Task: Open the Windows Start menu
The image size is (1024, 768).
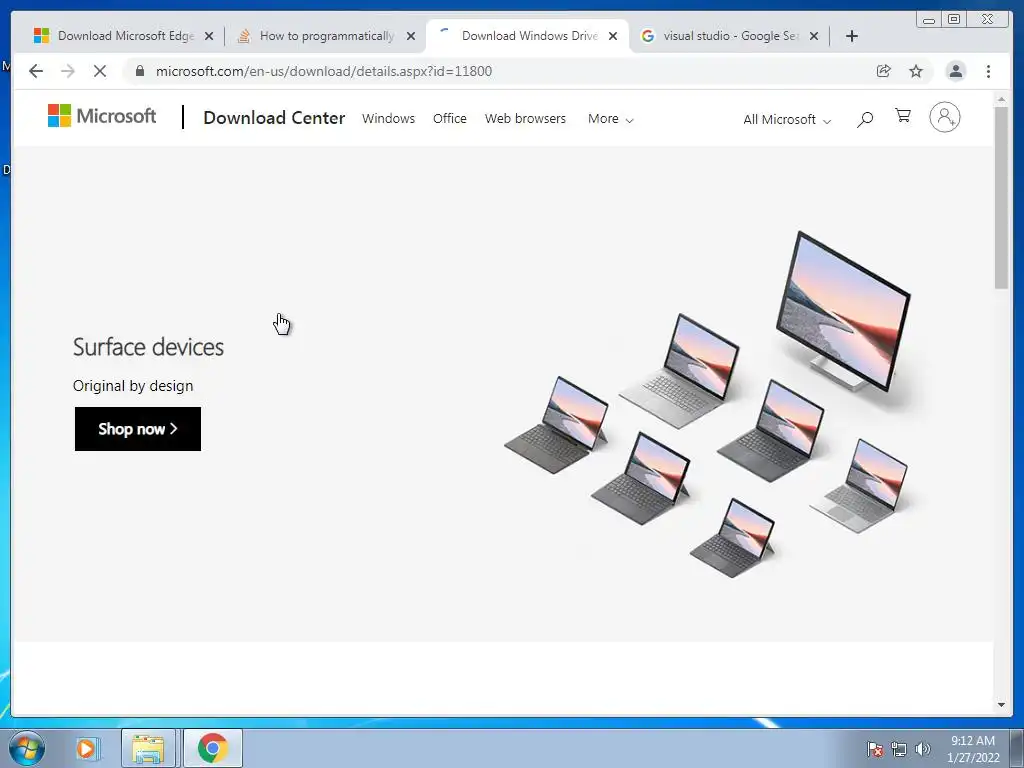Action: 26,748
